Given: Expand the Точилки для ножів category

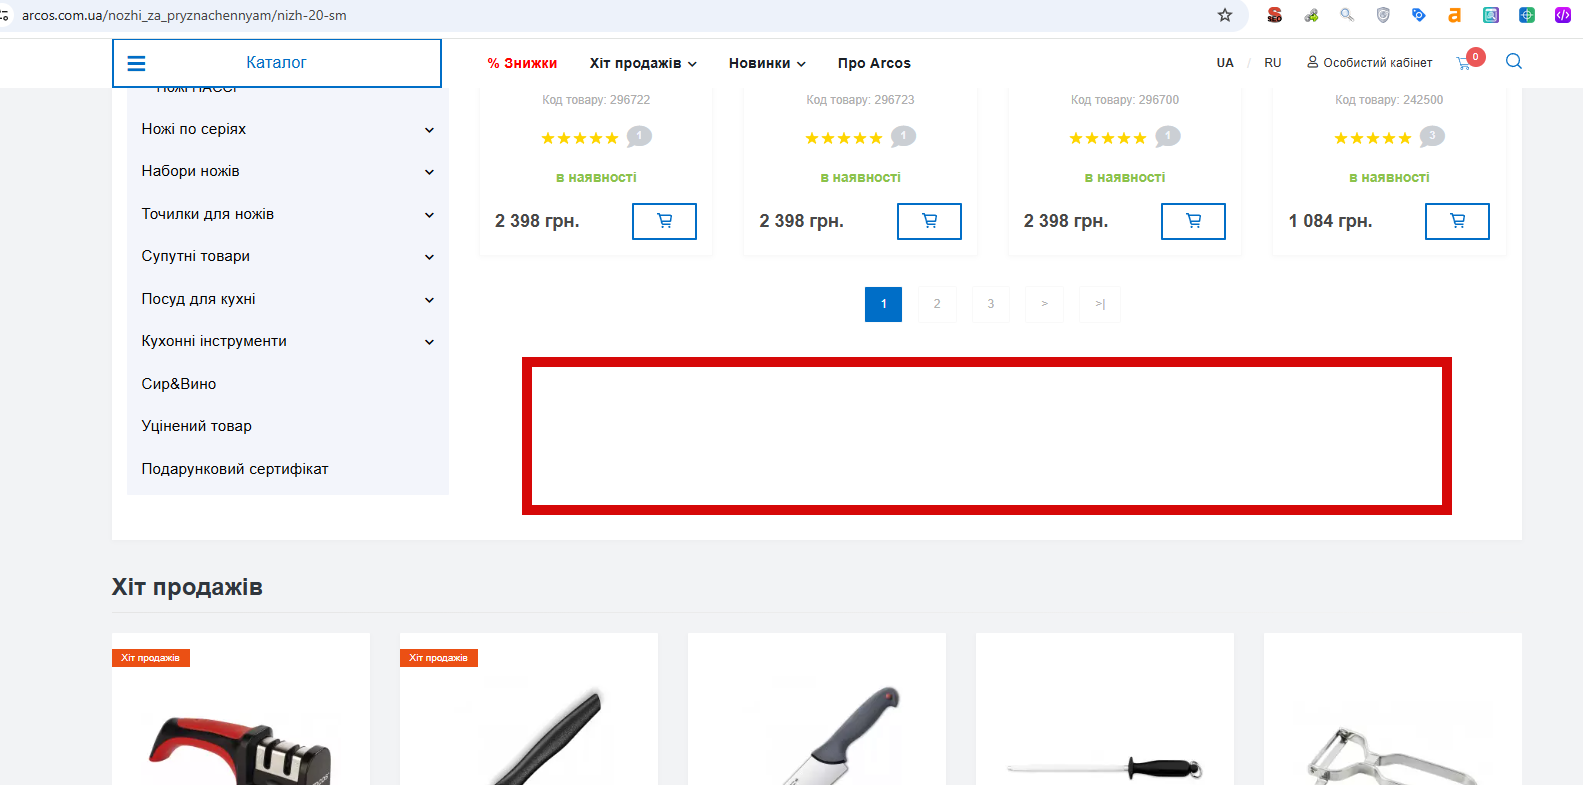Looking at the screenshot, I should point(429,215).
